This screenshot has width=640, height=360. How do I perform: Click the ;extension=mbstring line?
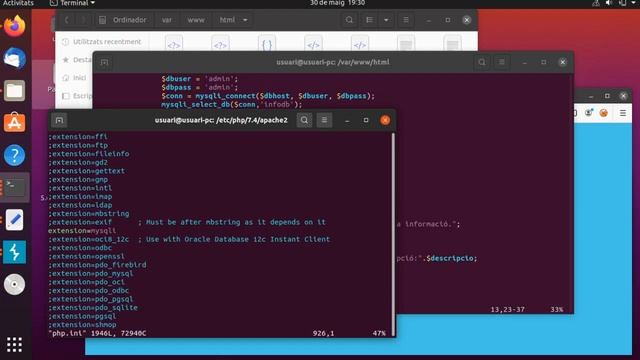pyautogui.click(x=89, y=213)
